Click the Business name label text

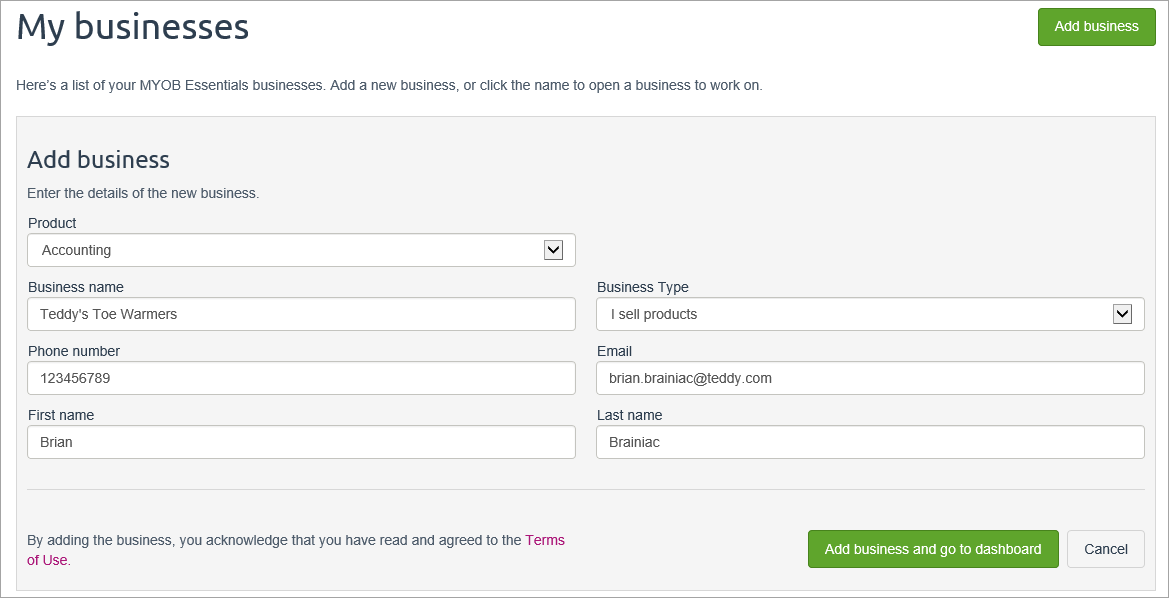[76, 287]
